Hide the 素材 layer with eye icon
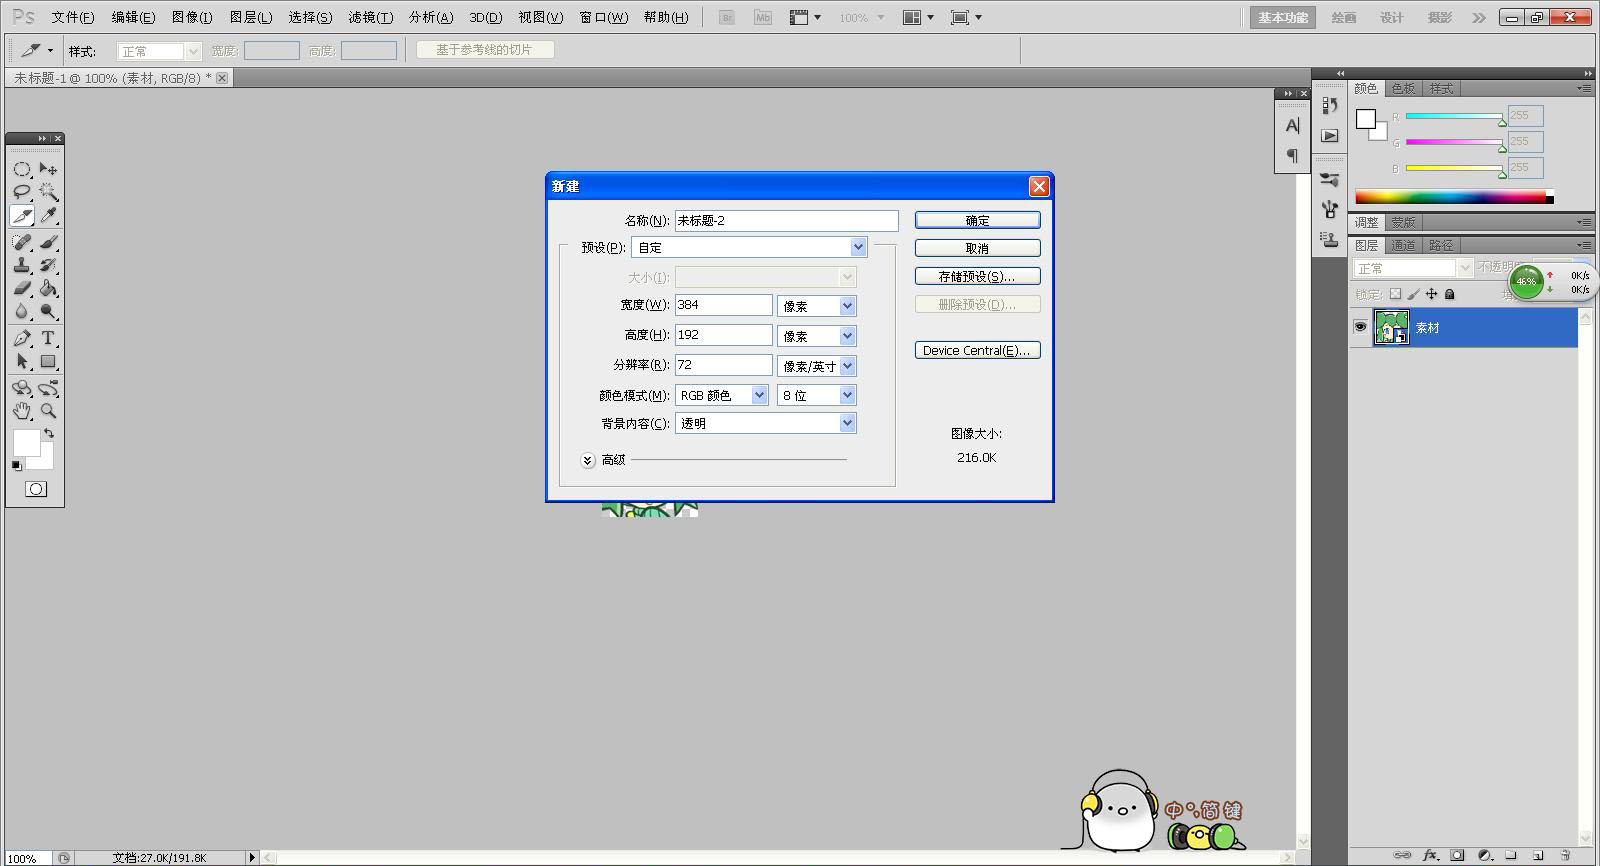Image resolution: width=1600 pixels, height=866 pixels. tap(1360, 327)
